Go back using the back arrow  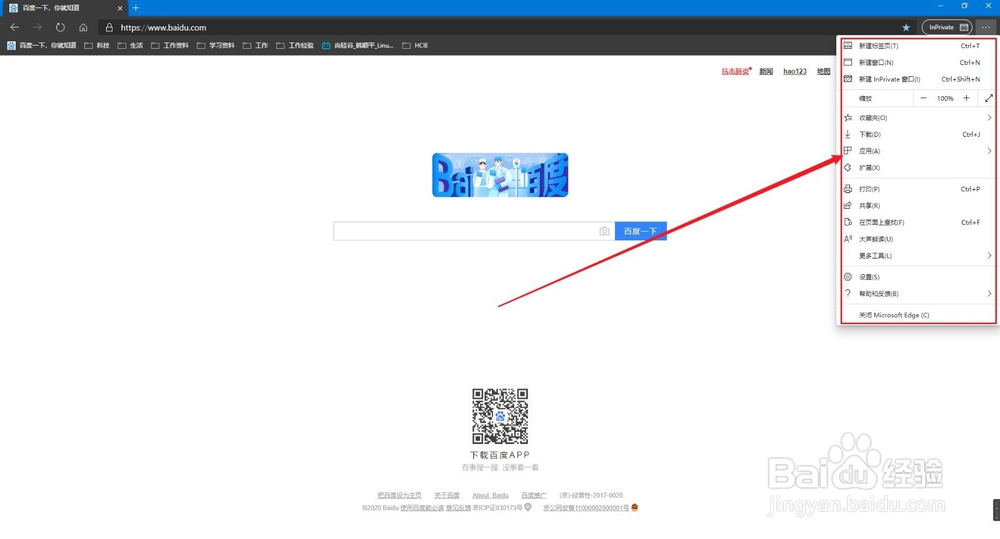[14, 27]
